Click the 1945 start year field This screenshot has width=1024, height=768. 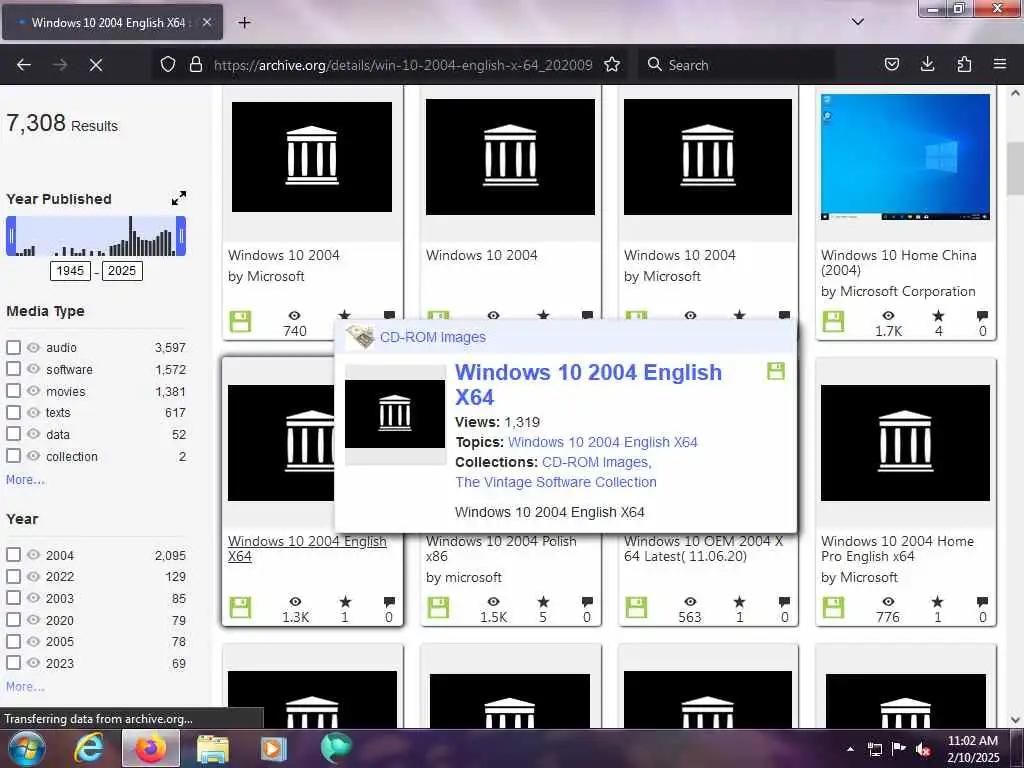(x=70, y=271)
